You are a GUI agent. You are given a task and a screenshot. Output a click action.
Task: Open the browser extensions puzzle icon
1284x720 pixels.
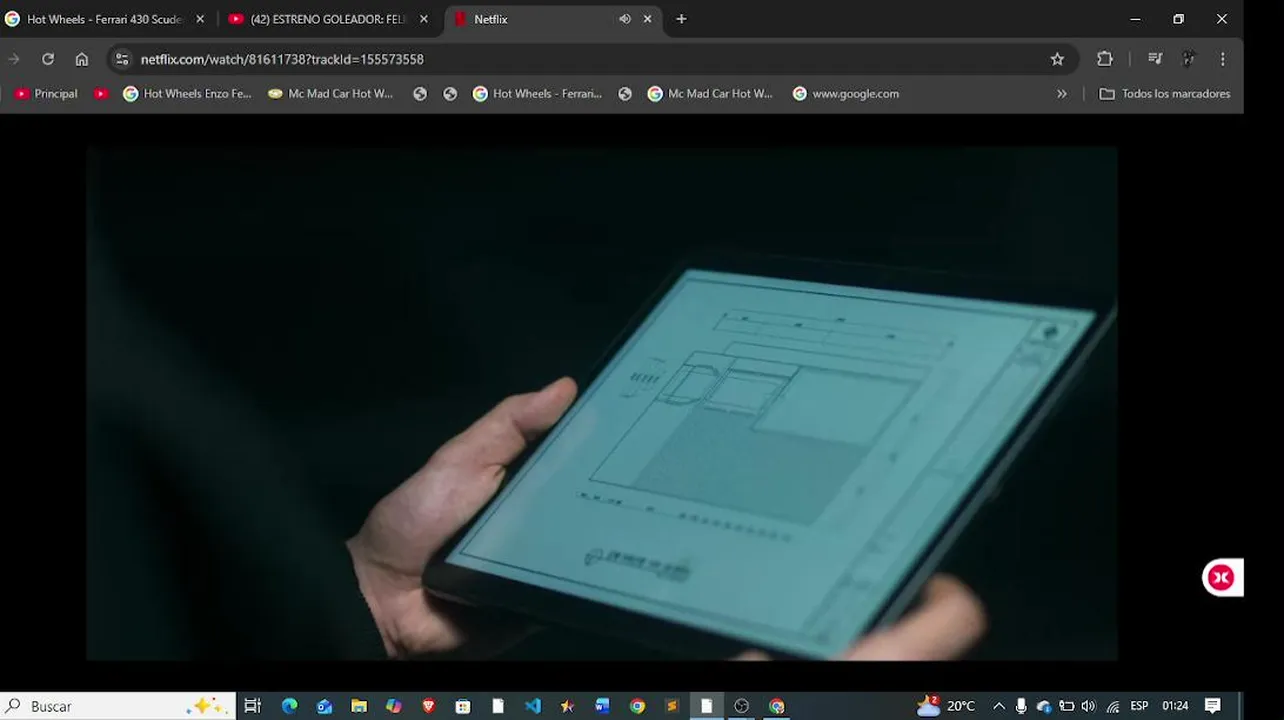tap(1105, 59)
